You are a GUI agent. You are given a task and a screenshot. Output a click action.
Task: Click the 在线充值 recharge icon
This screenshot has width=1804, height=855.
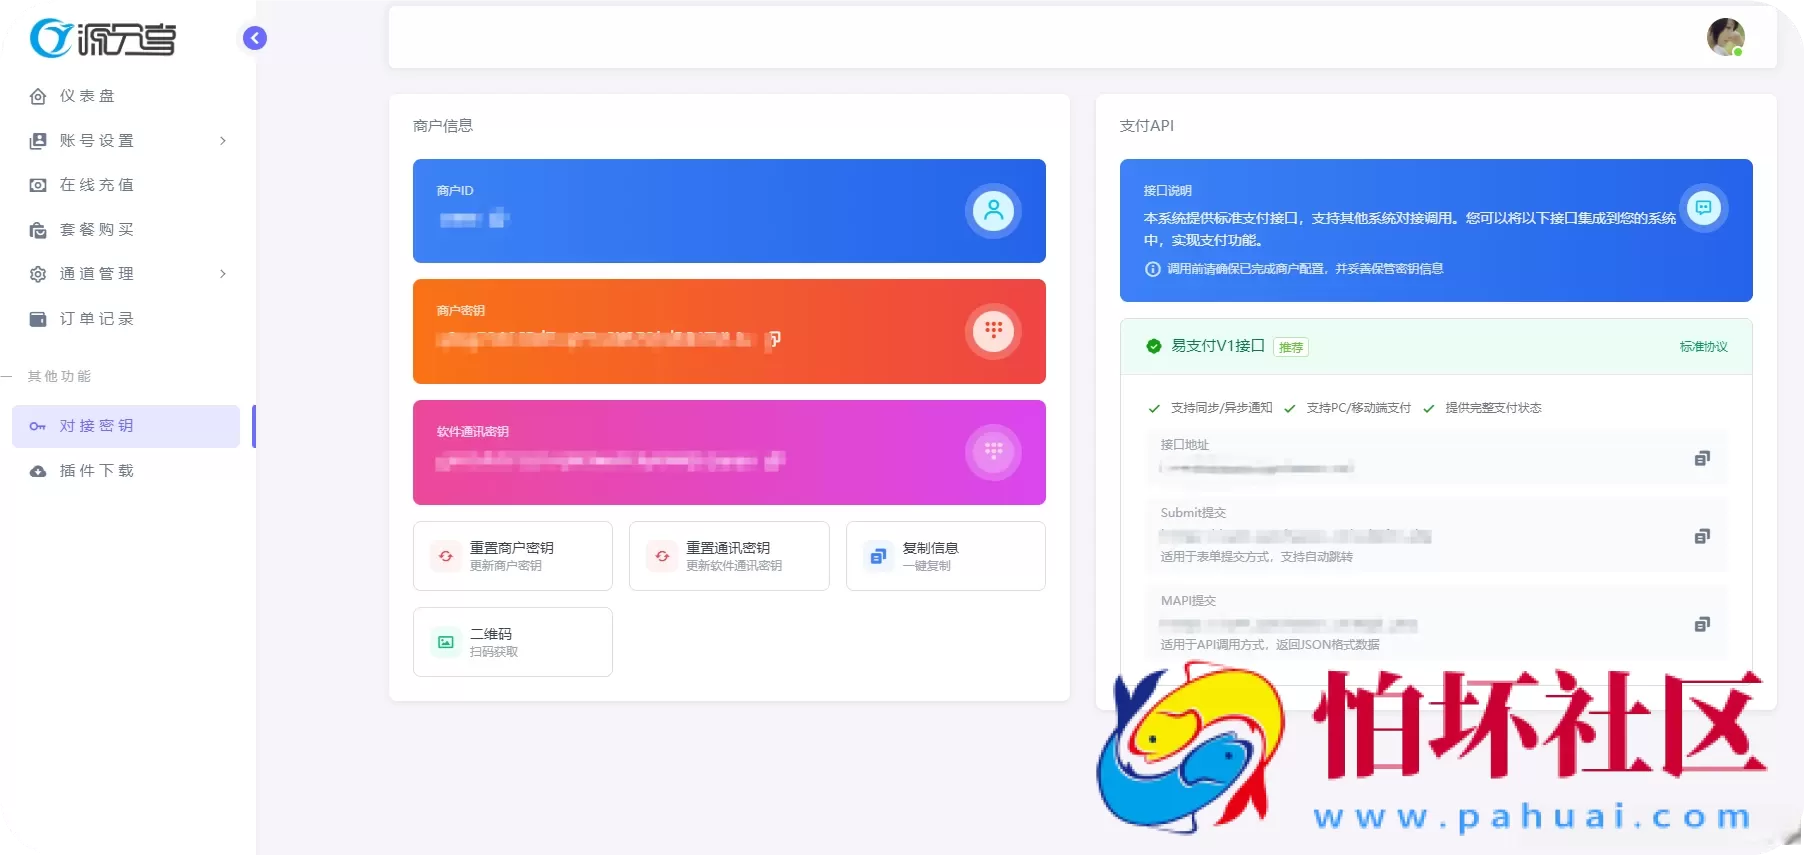tap(38, 185)
